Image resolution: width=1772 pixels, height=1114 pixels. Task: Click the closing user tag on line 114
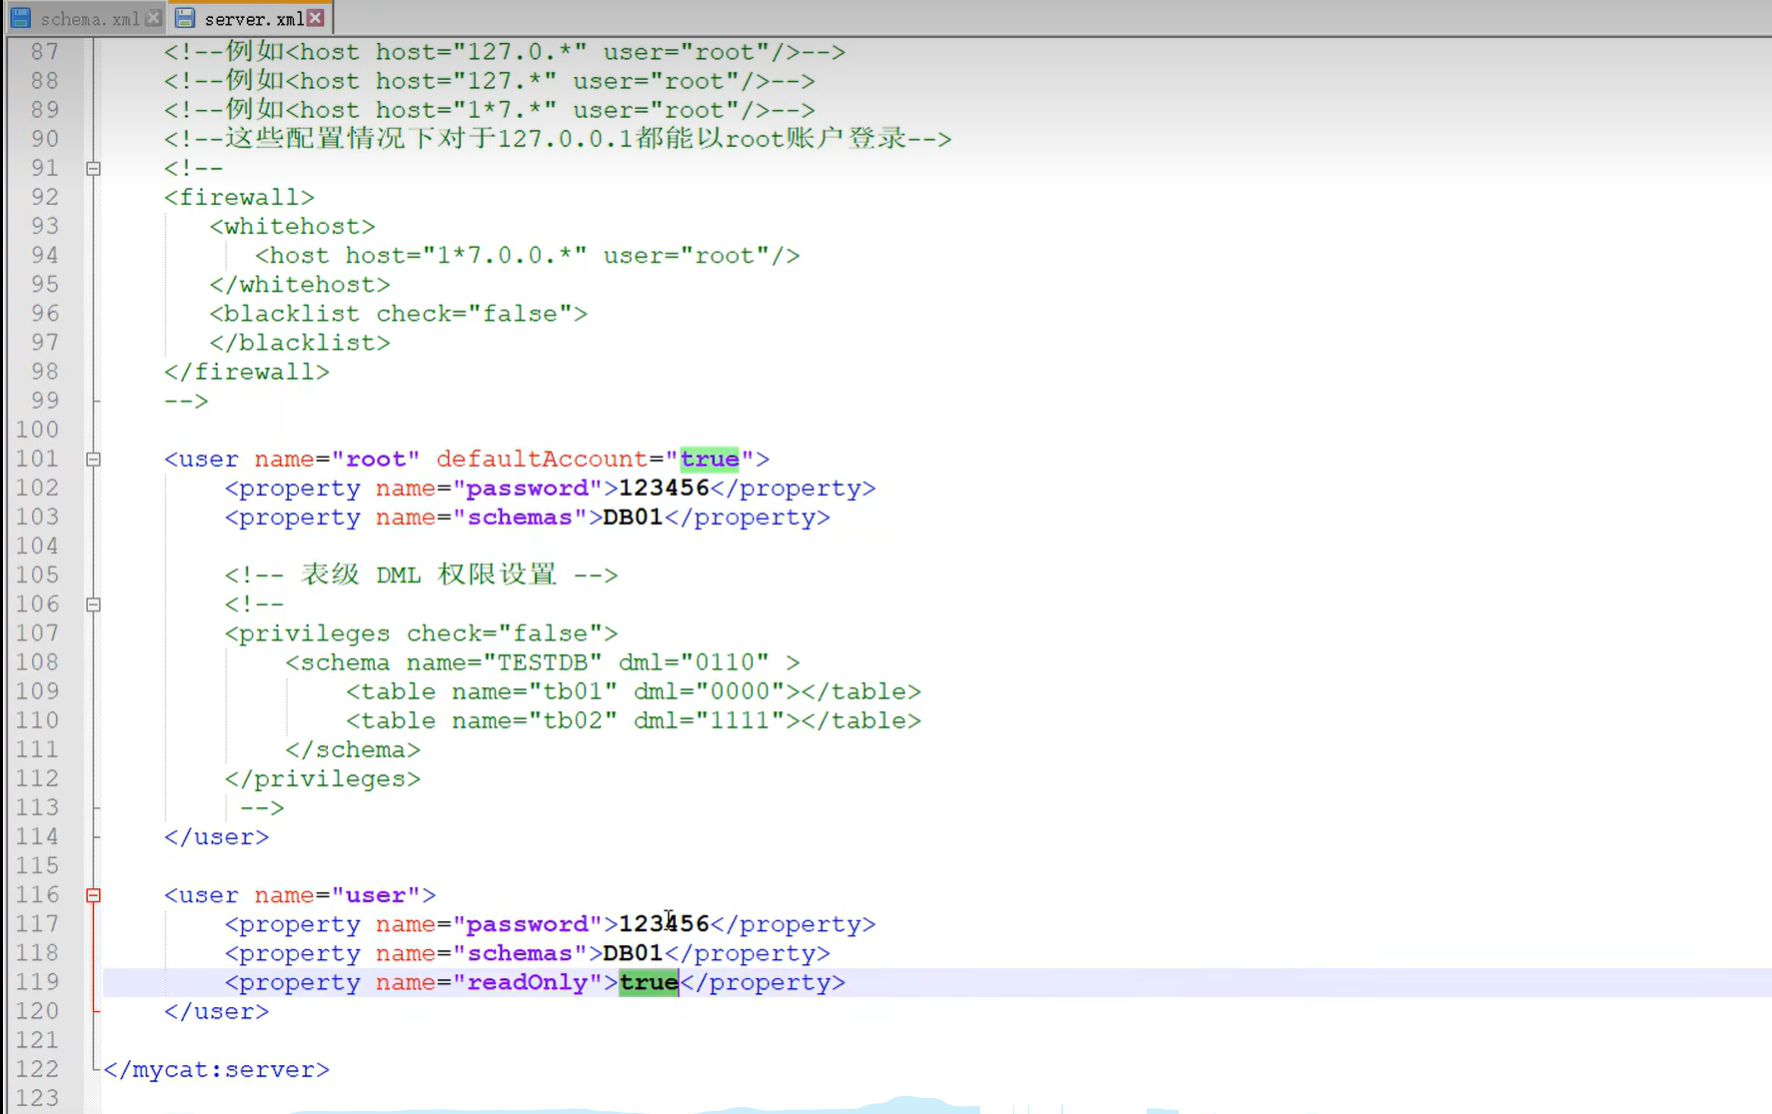click(x=216, y=837)
